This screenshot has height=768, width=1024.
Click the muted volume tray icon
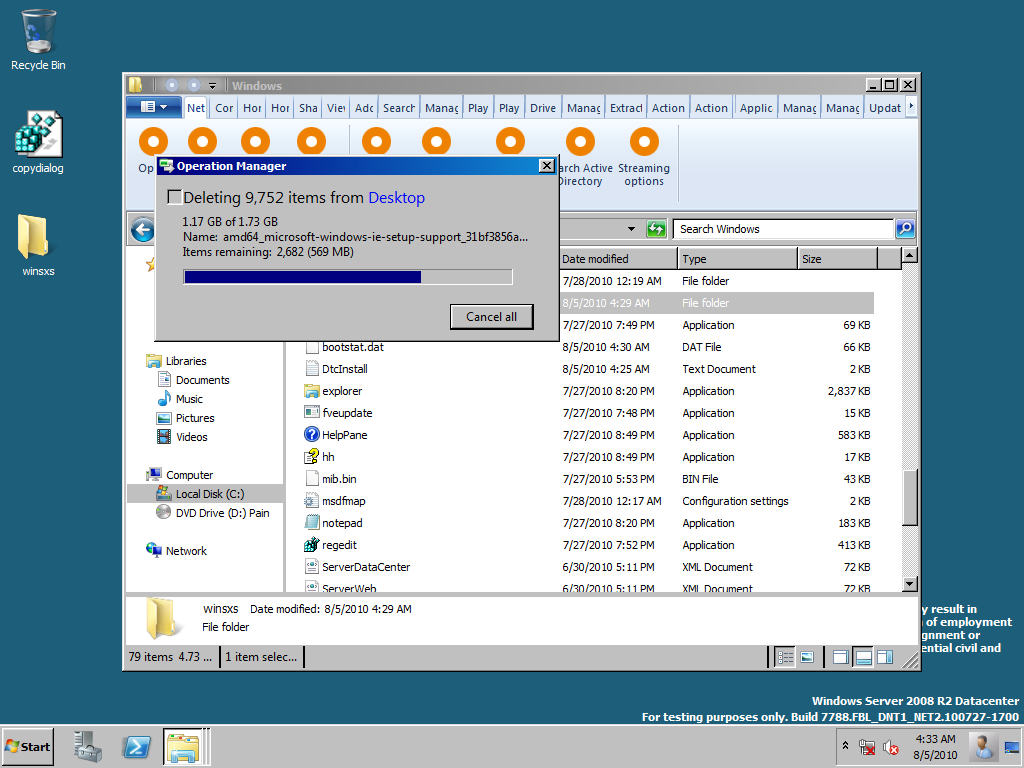point(890,746)
